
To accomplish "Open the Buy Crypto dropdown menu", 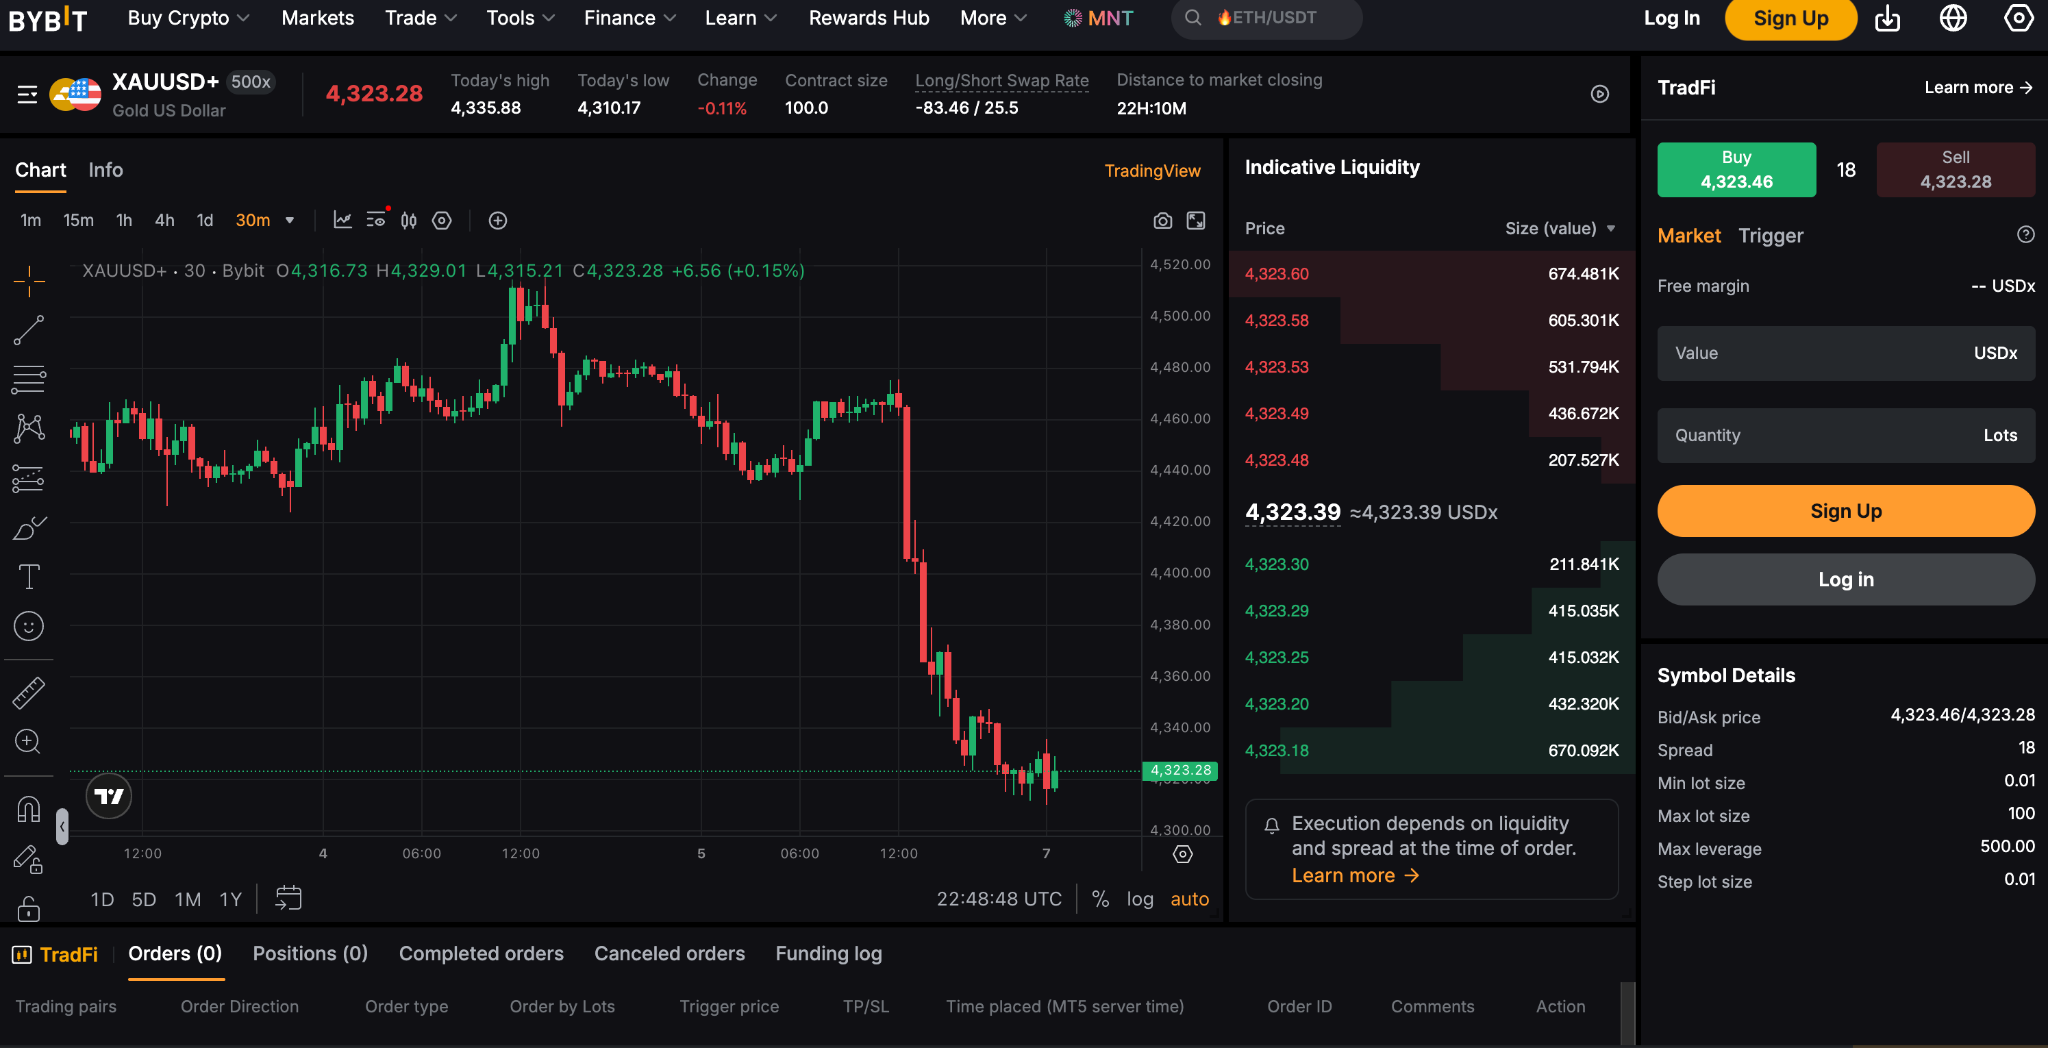I will tap(189, 18).
